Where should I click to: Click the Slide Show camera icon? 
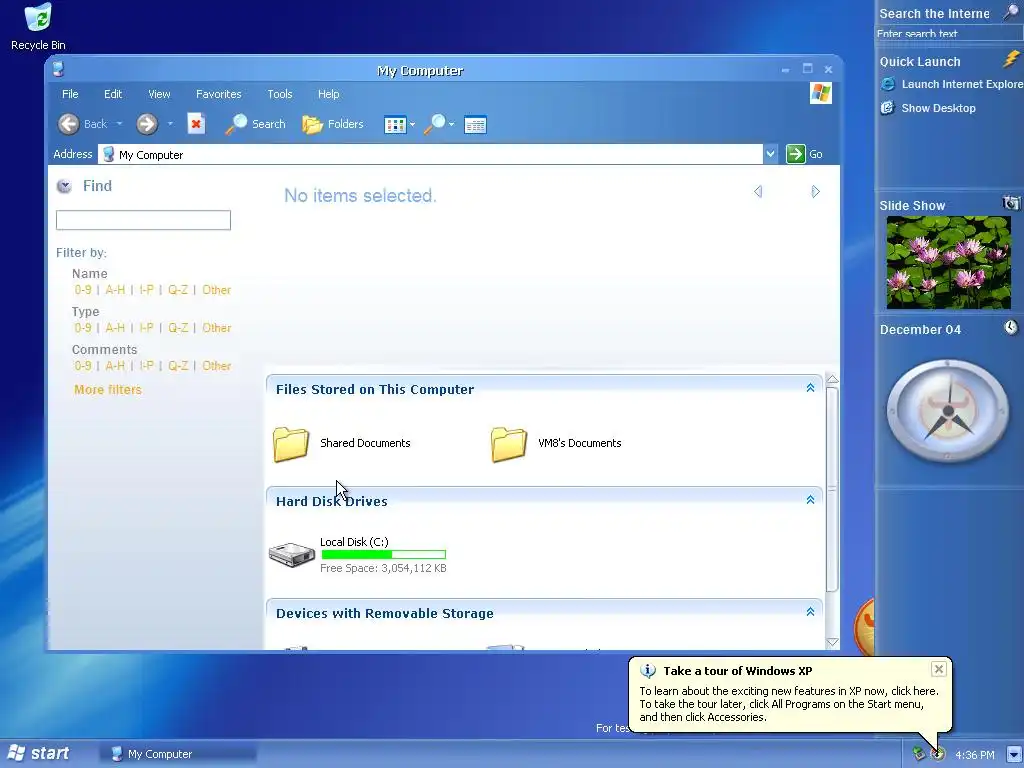(1011, 203)
